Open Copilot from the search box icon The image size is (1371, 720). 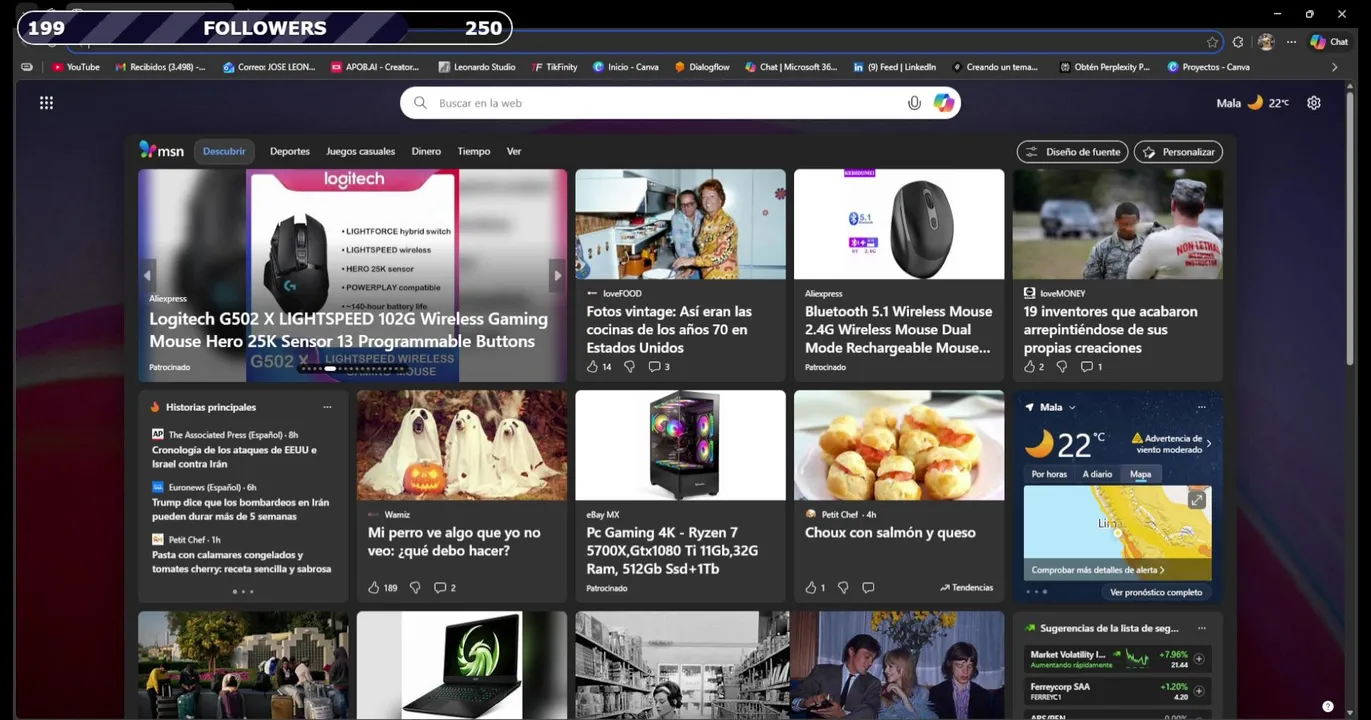click(x=943, y=103)
